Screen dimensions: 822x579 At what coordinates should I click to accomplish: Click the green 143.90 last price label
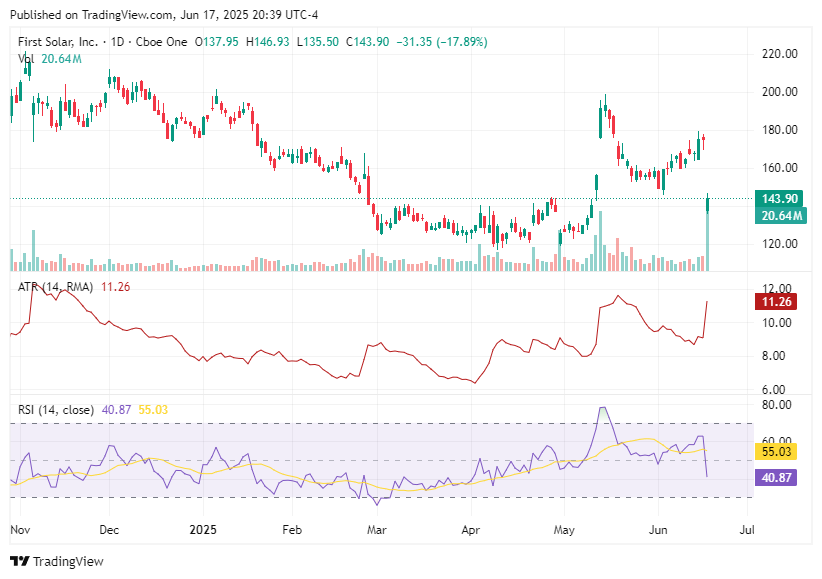pos(778,199)
